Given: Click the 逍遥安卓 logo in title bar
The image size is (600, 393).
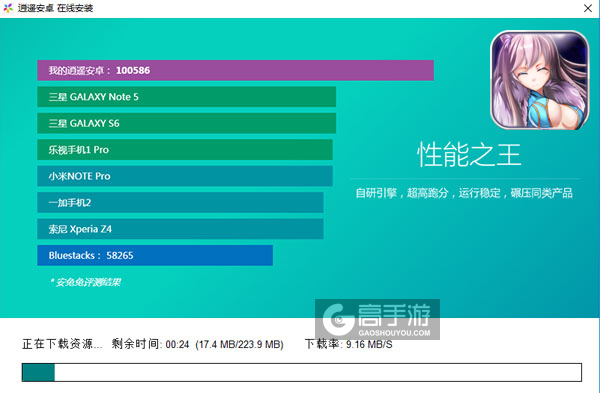Looking at the screenshot, I should click(x=8, y=8).
